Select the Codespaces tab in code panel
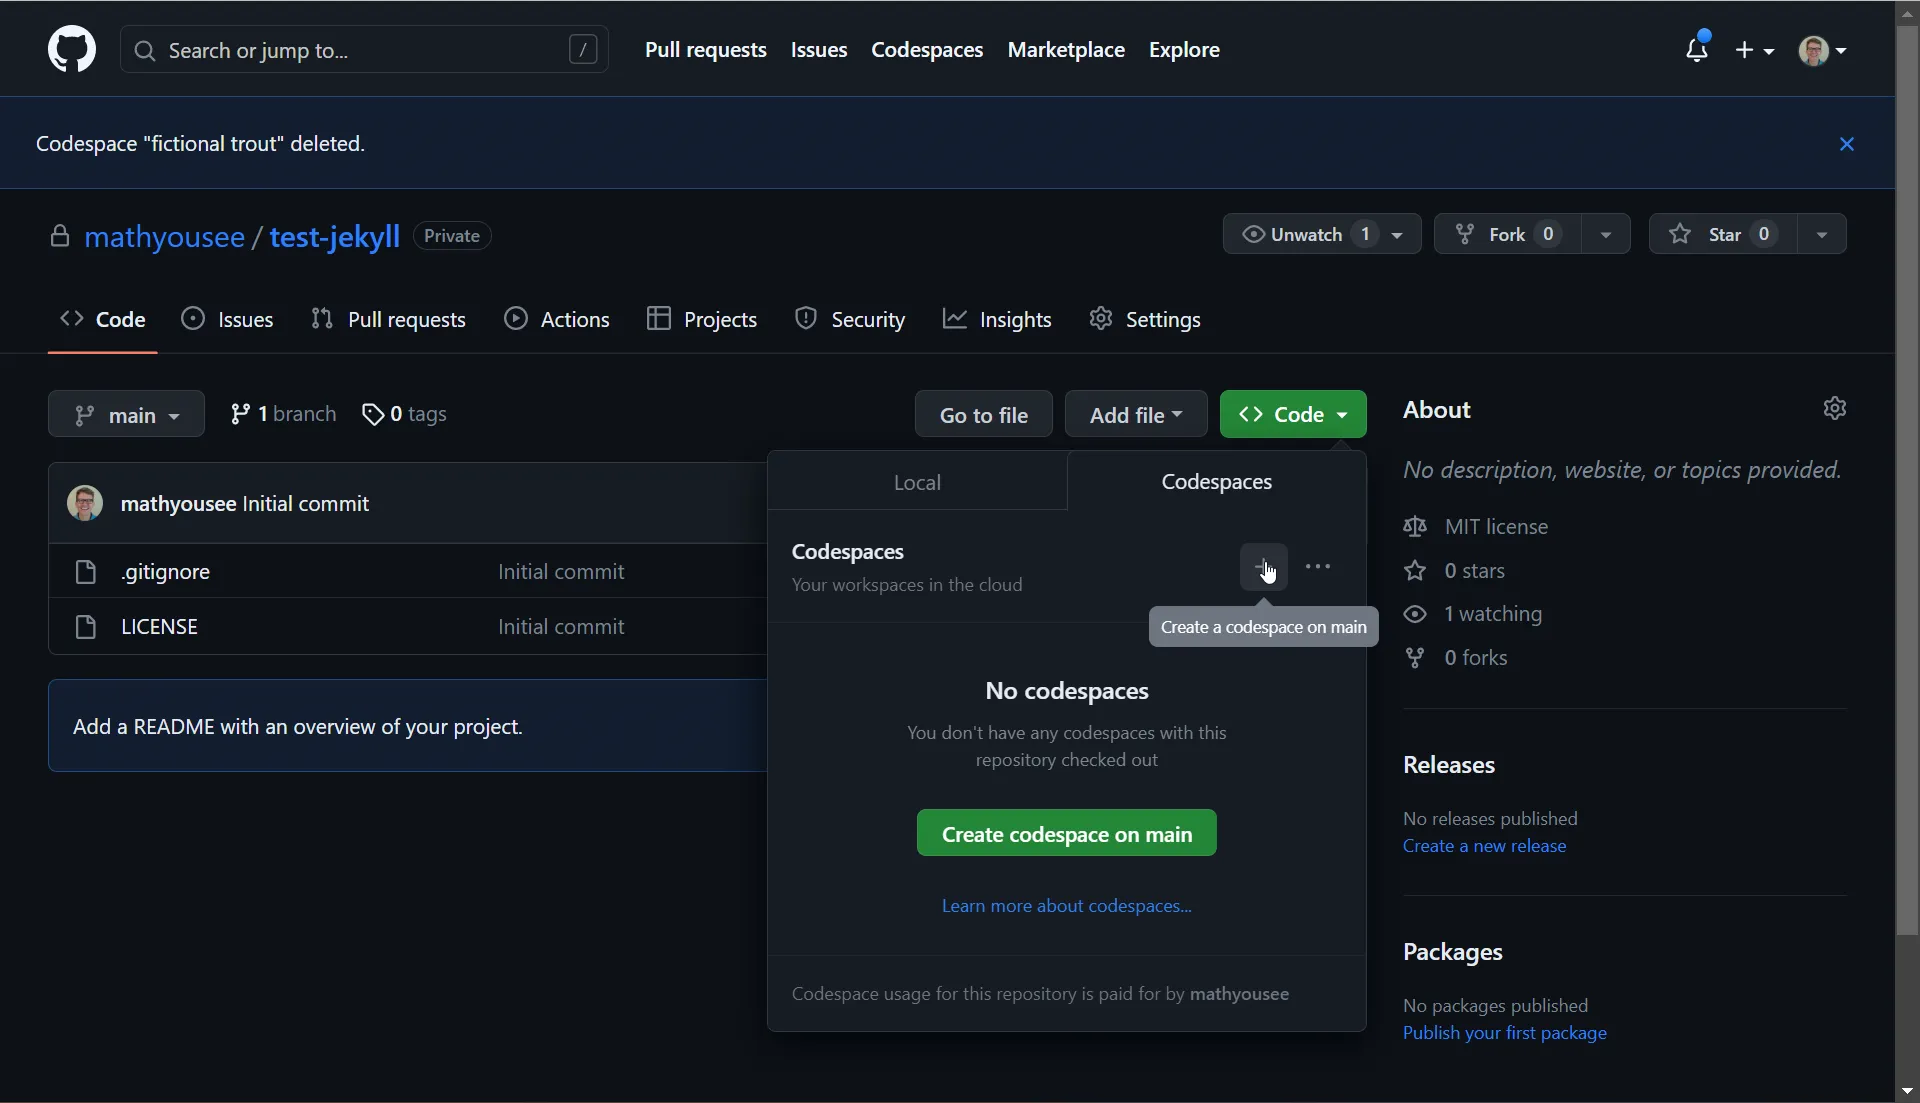This screenshot has height=1103, width=1920. [1216, 482]
